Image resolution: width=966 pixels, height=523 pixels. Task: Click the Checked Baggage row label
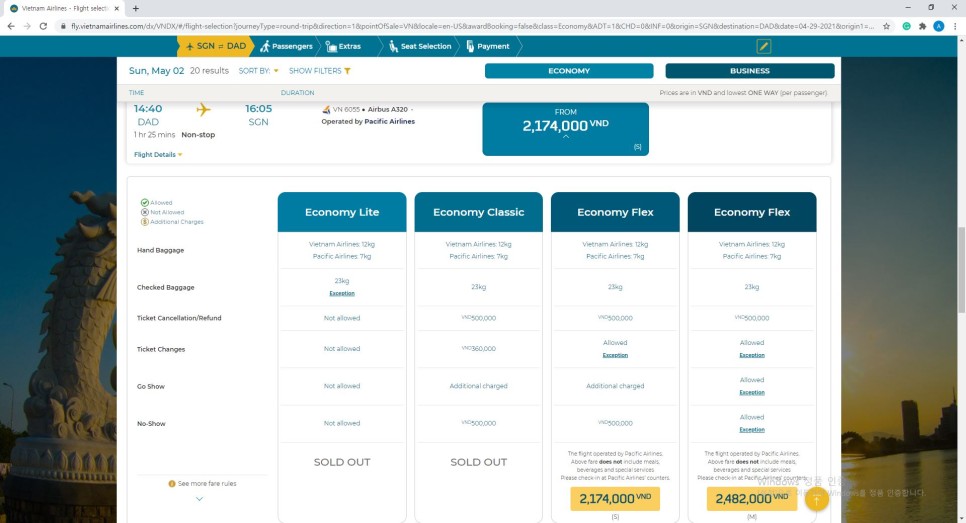[165, 288]
